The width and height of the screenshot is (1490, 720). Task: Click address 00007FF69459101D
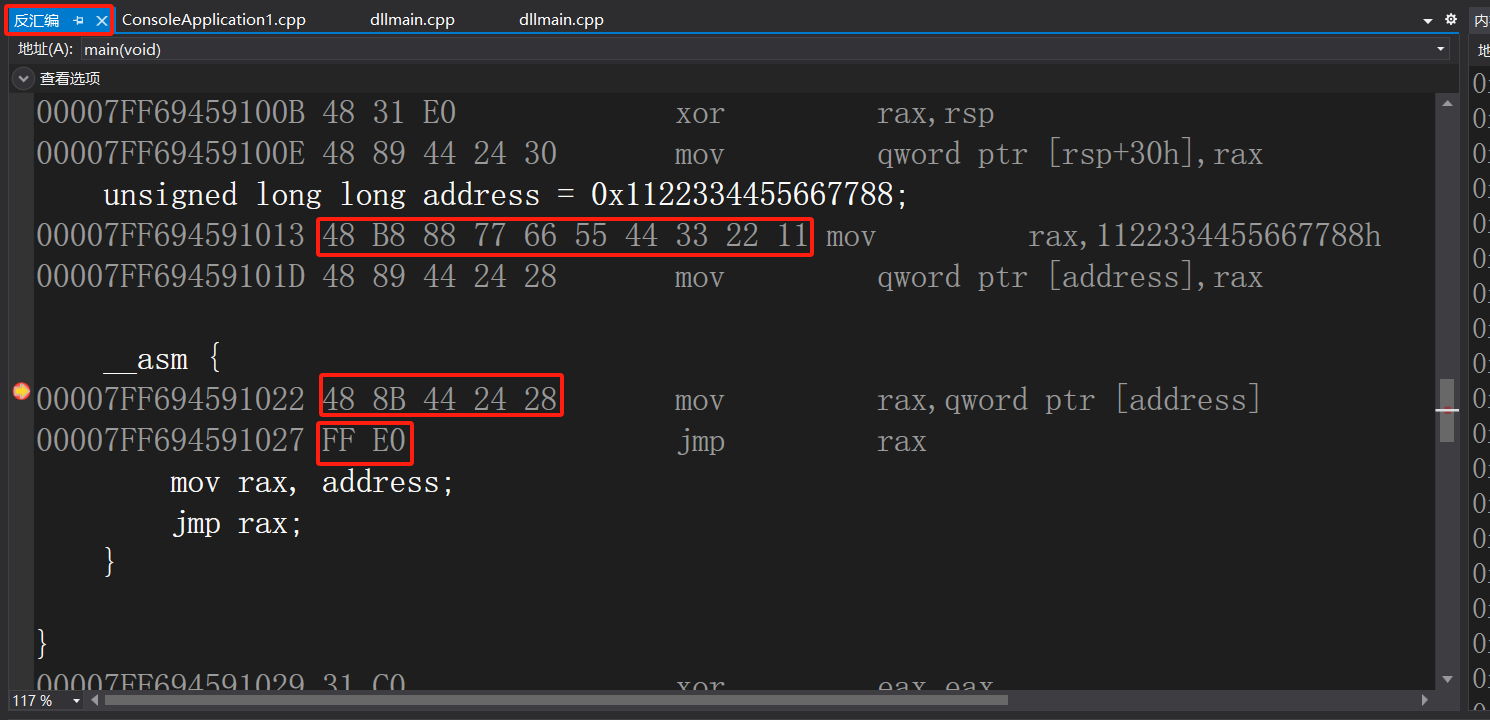pyautogui.click(x=170, y=277)
